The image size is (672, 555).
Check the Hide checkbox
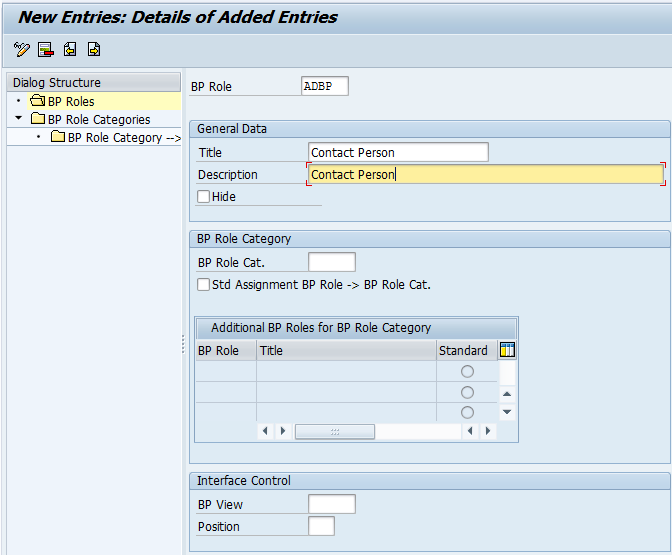(203, 196)
